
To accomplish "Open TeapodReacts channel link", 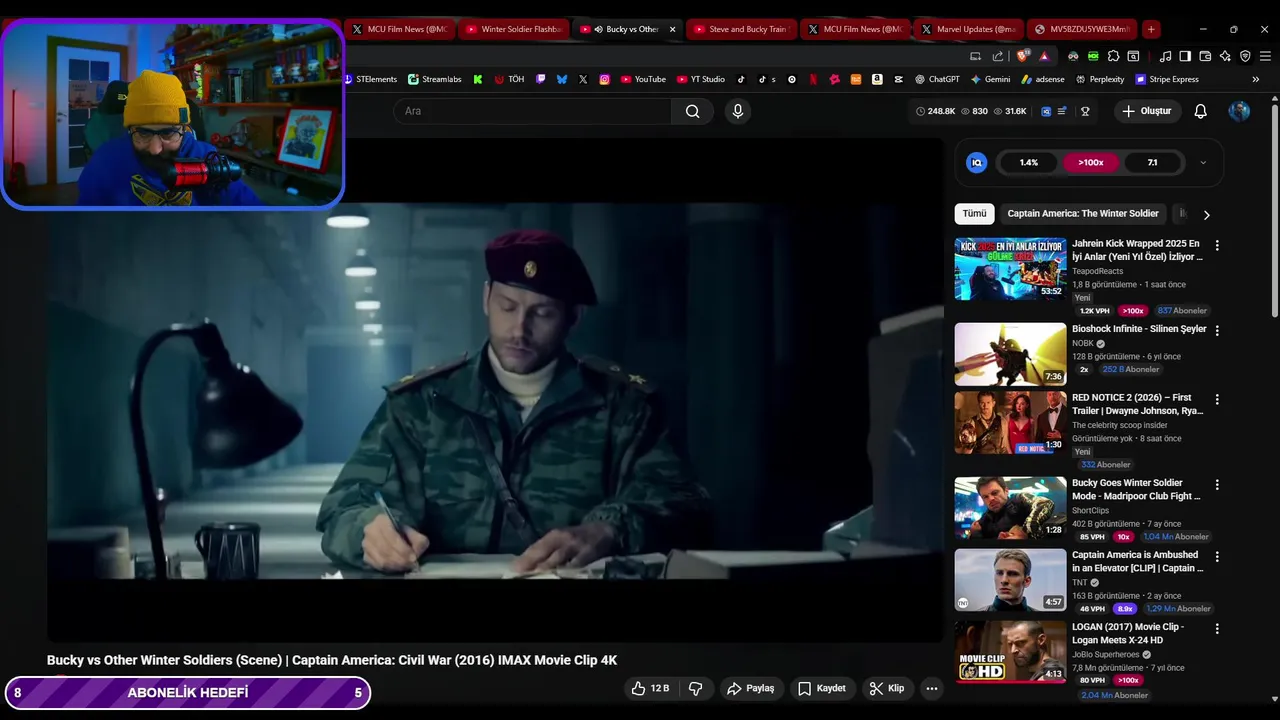I will coord(1097,271).
